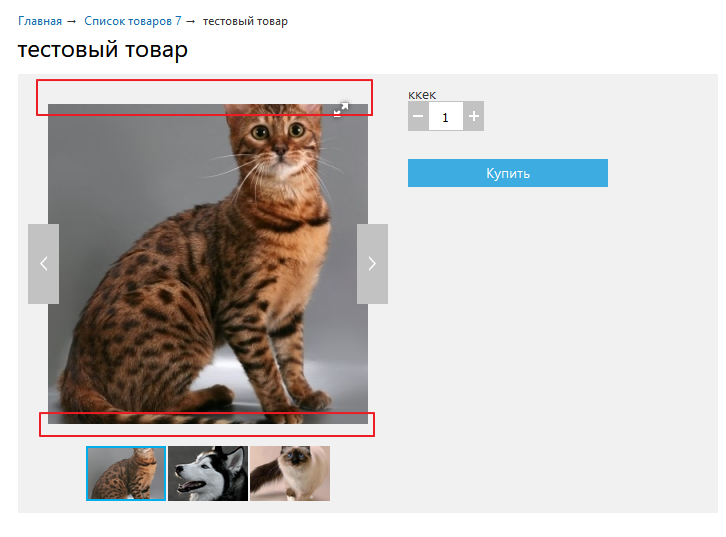Open fullscreen view of product image
726x537 pixels.
point(341,110)
